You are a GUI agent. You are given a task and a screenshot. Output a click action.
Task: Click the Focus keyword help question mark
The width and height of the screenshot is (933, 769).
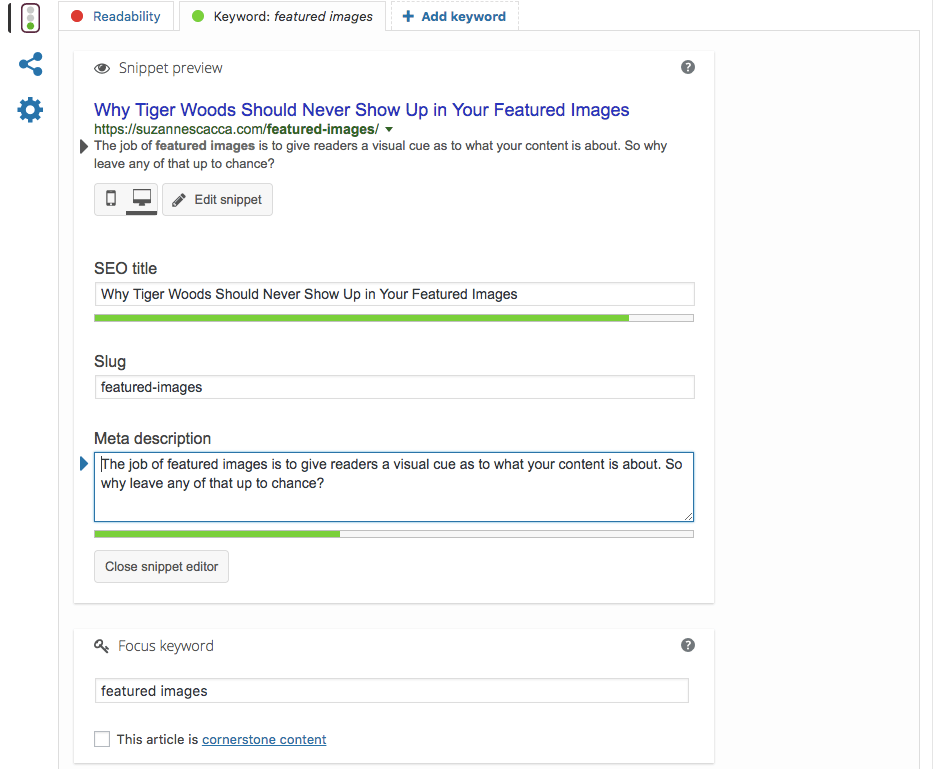point(687,645)
